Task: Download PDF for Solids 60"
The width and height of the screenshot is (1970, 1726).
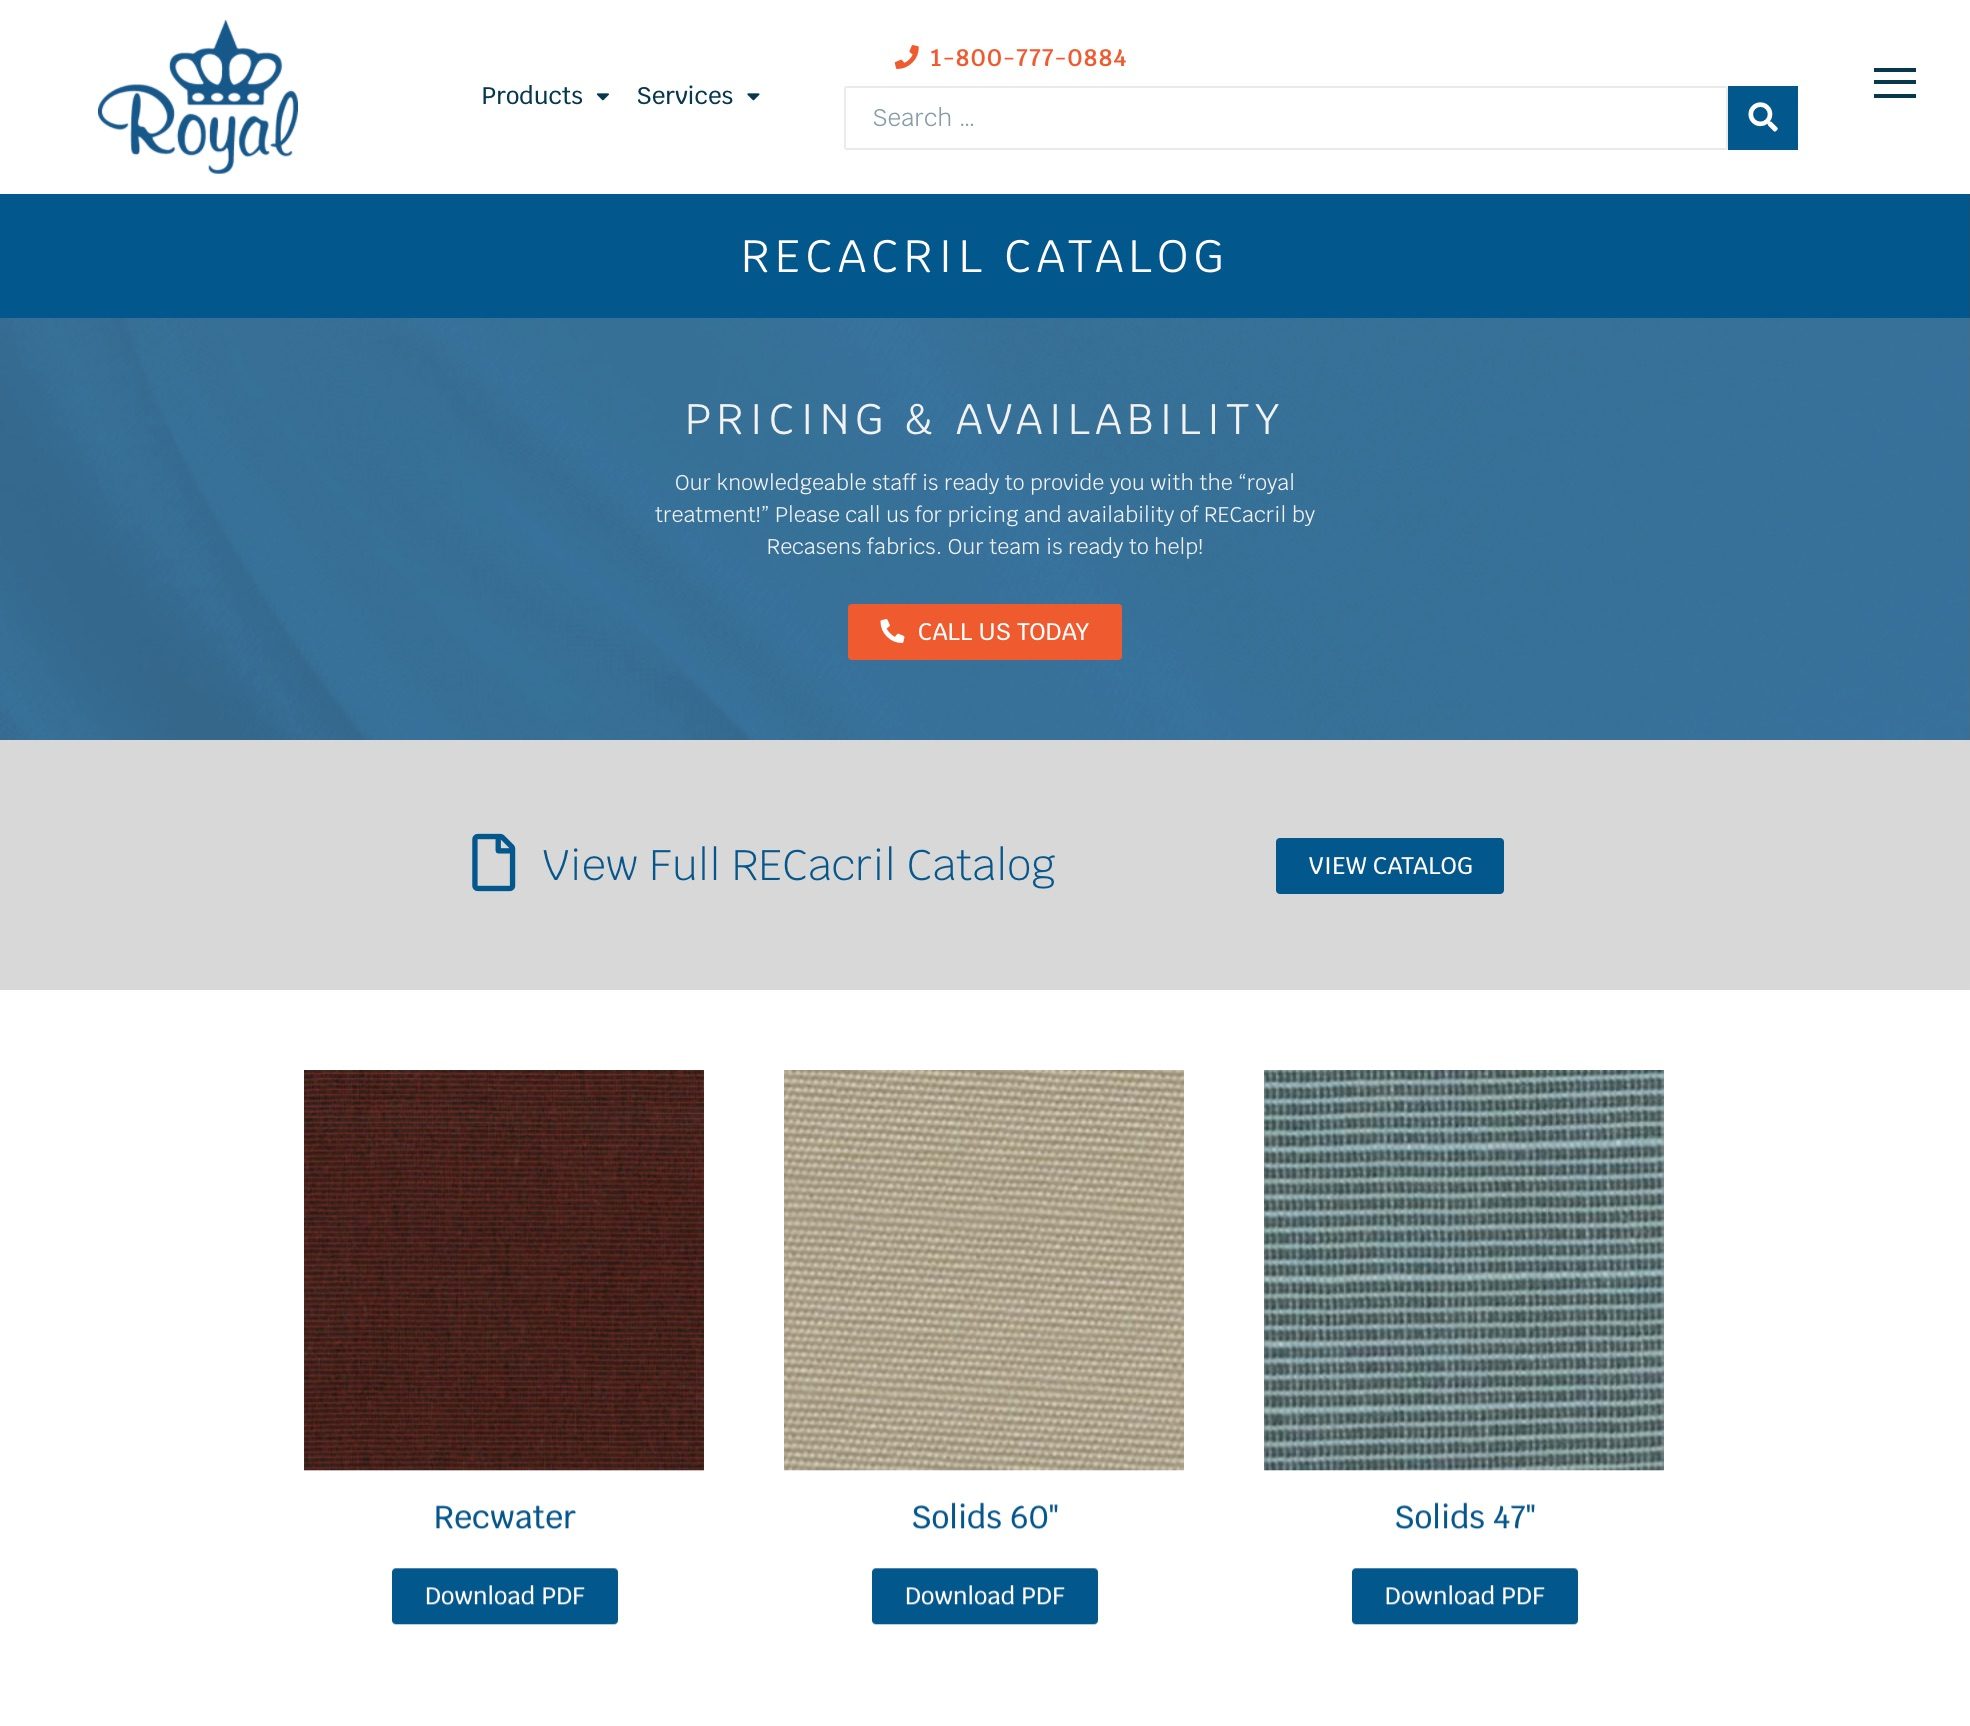Action: point(985,1596)
